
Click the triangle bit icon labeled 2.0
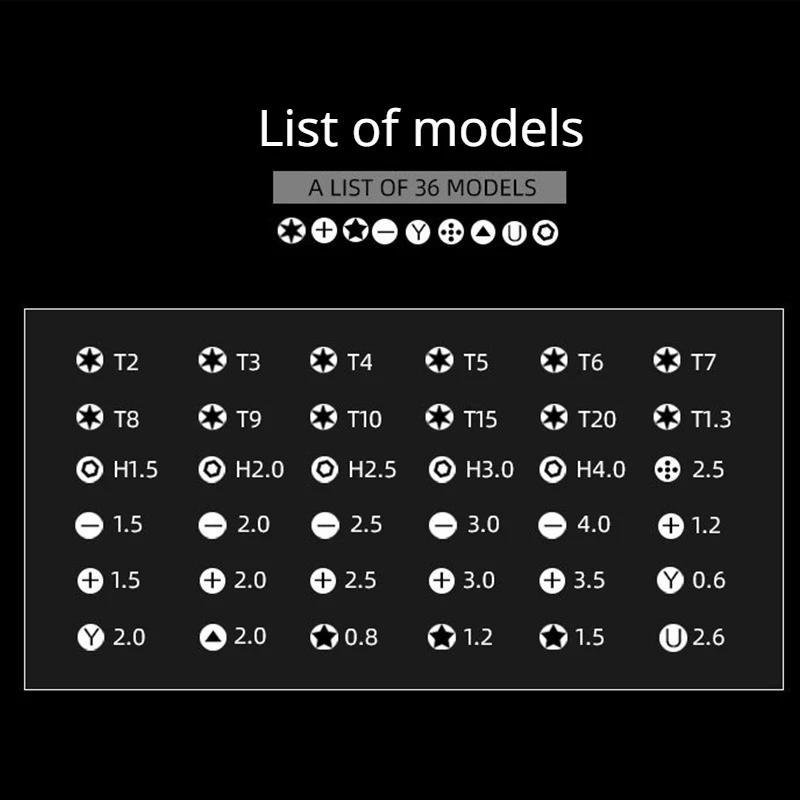212,637
